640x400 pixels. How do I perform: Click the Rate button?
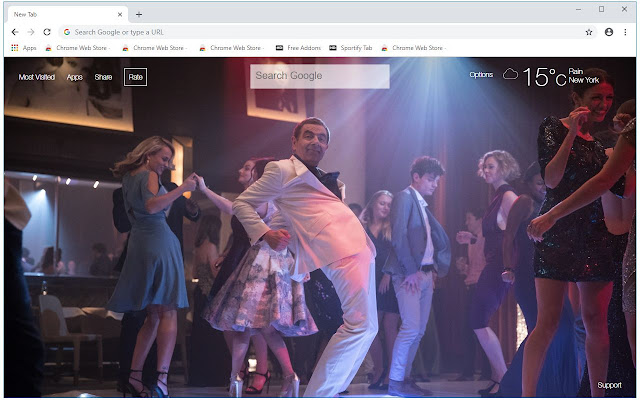coord(136,77)
